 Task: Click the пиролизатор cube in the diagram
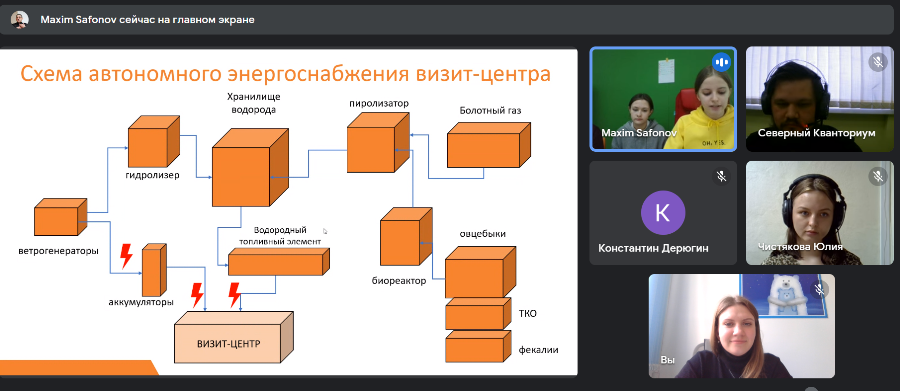point(378,142)
